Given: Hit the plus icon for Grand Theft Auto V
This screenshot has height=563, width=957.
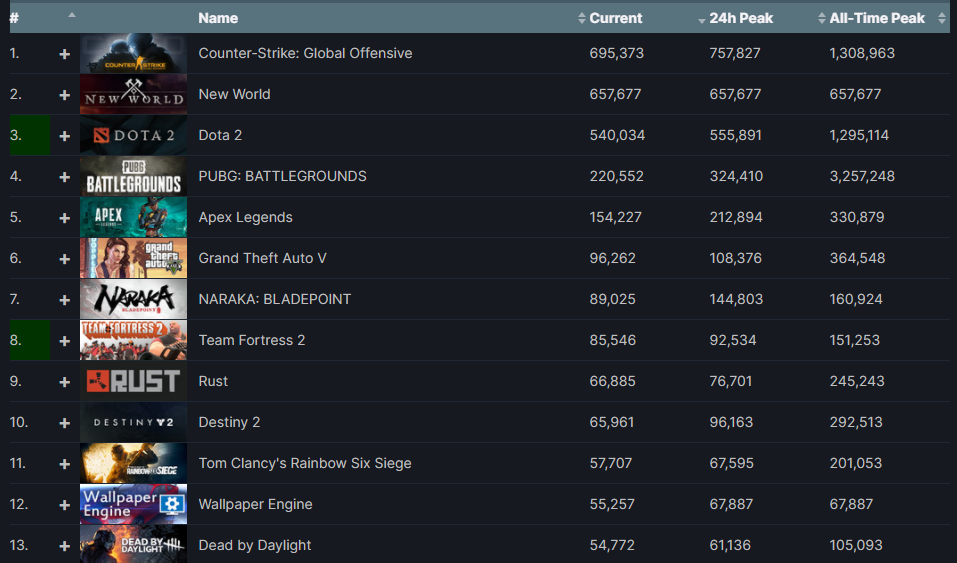Looking at the screenshot, I should [65, 259].
